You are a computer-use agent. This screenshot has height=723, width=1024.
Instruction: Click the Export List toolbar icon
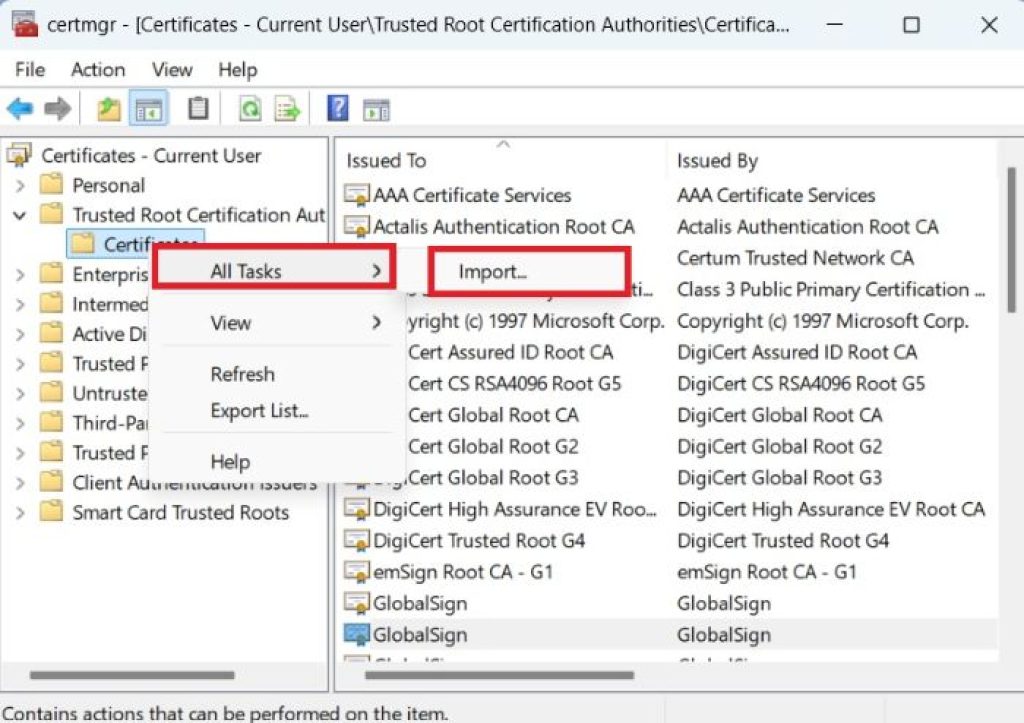(287, 108)
